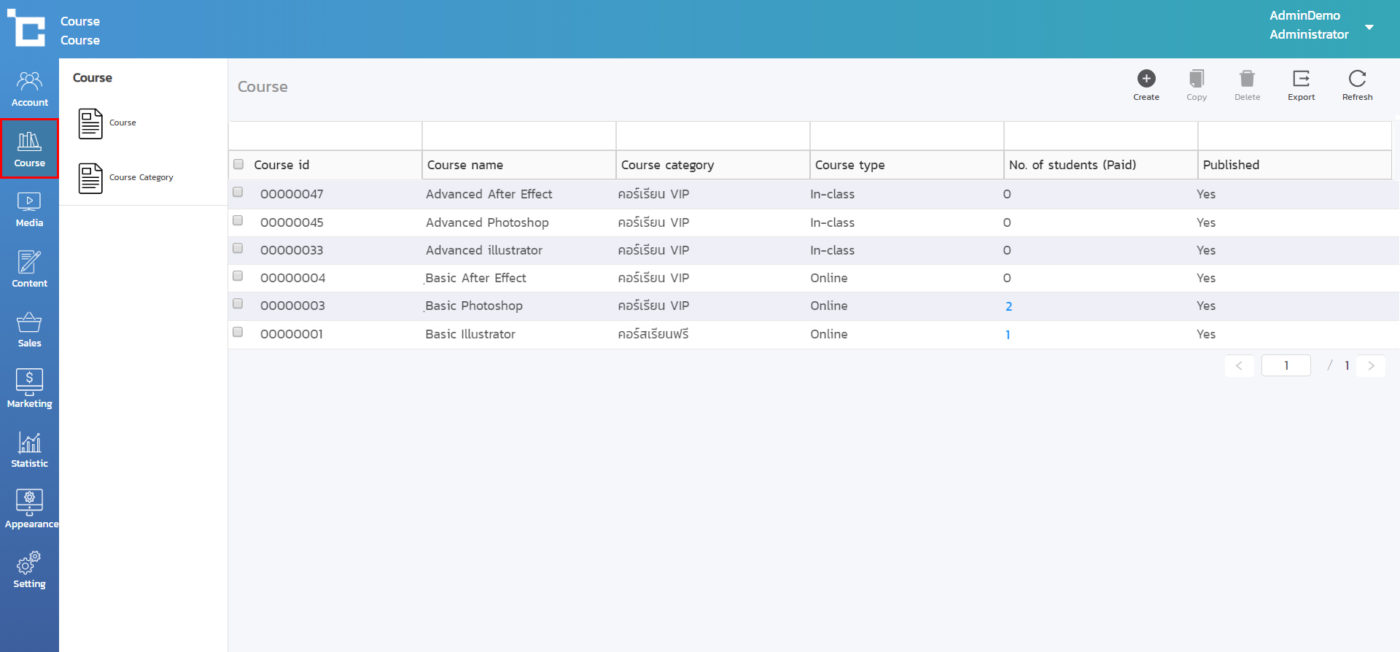Screen dimensions: 1400x652
Task: Refresh the course table
Action: 1357,80
